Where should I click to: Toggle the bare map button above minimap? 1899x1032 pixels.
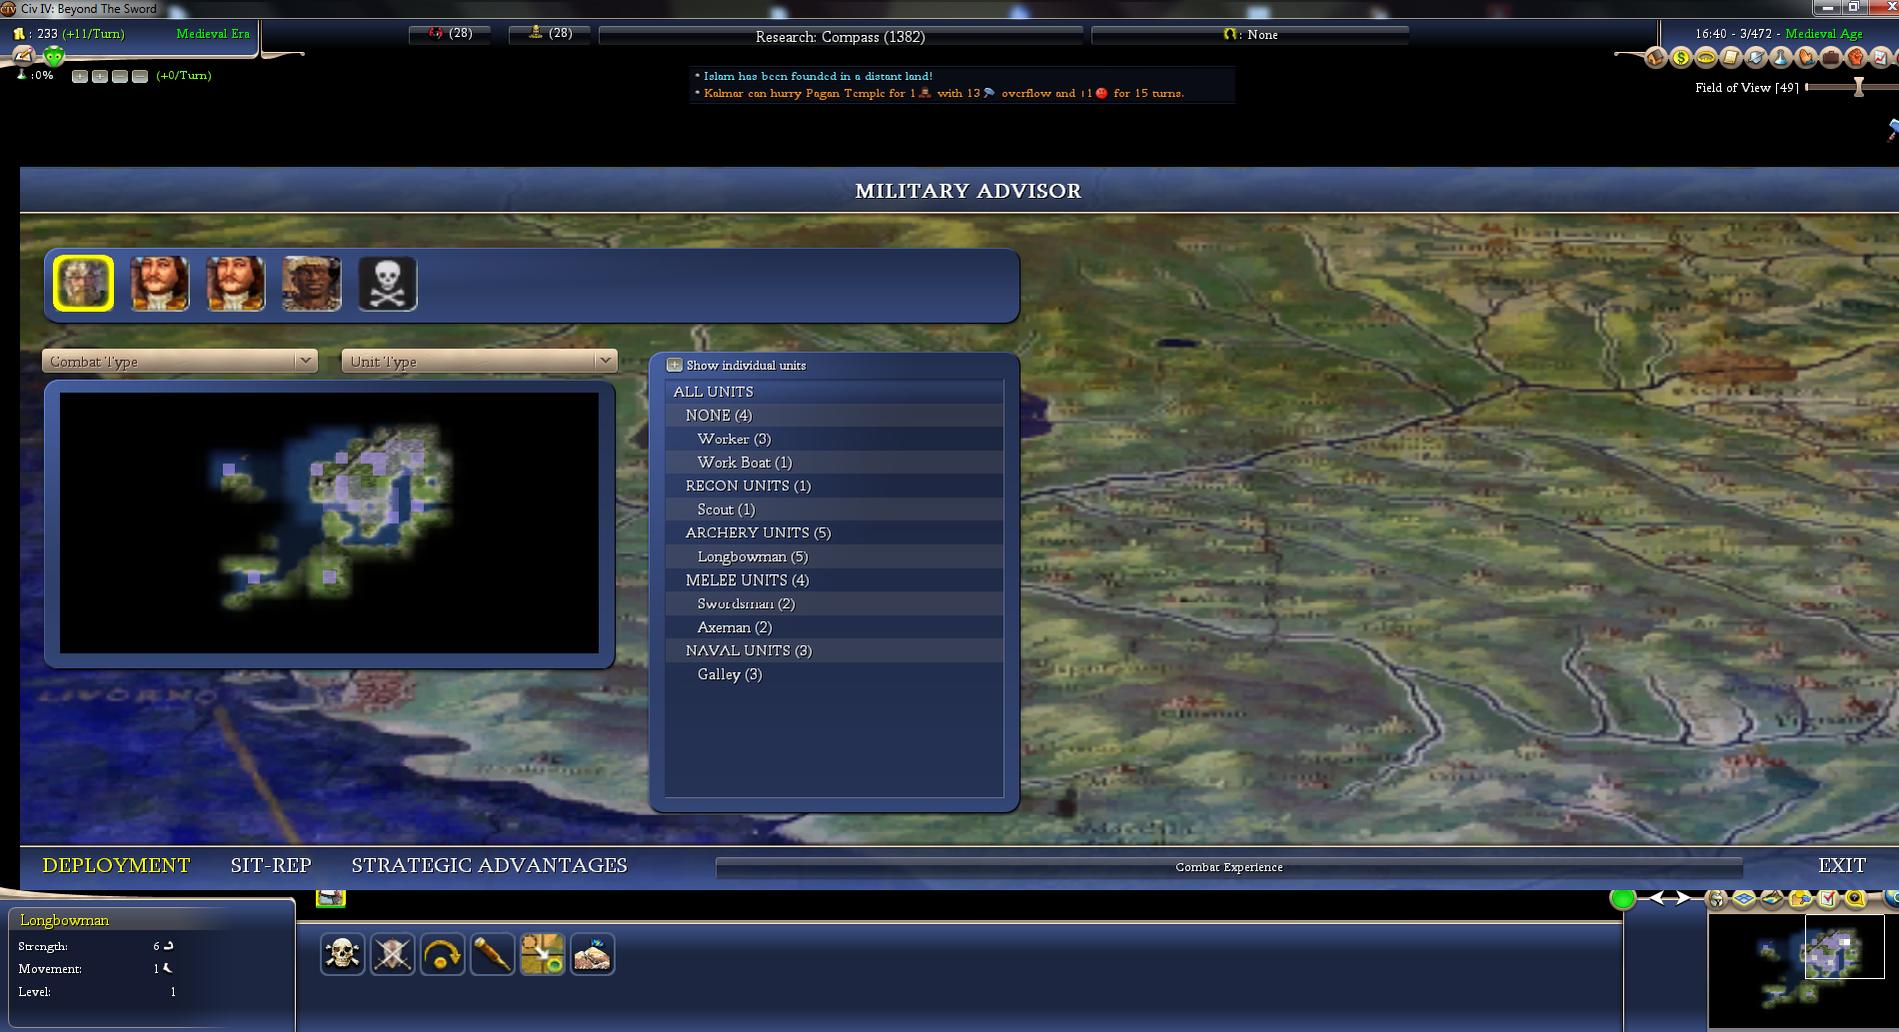[1772, 899]
